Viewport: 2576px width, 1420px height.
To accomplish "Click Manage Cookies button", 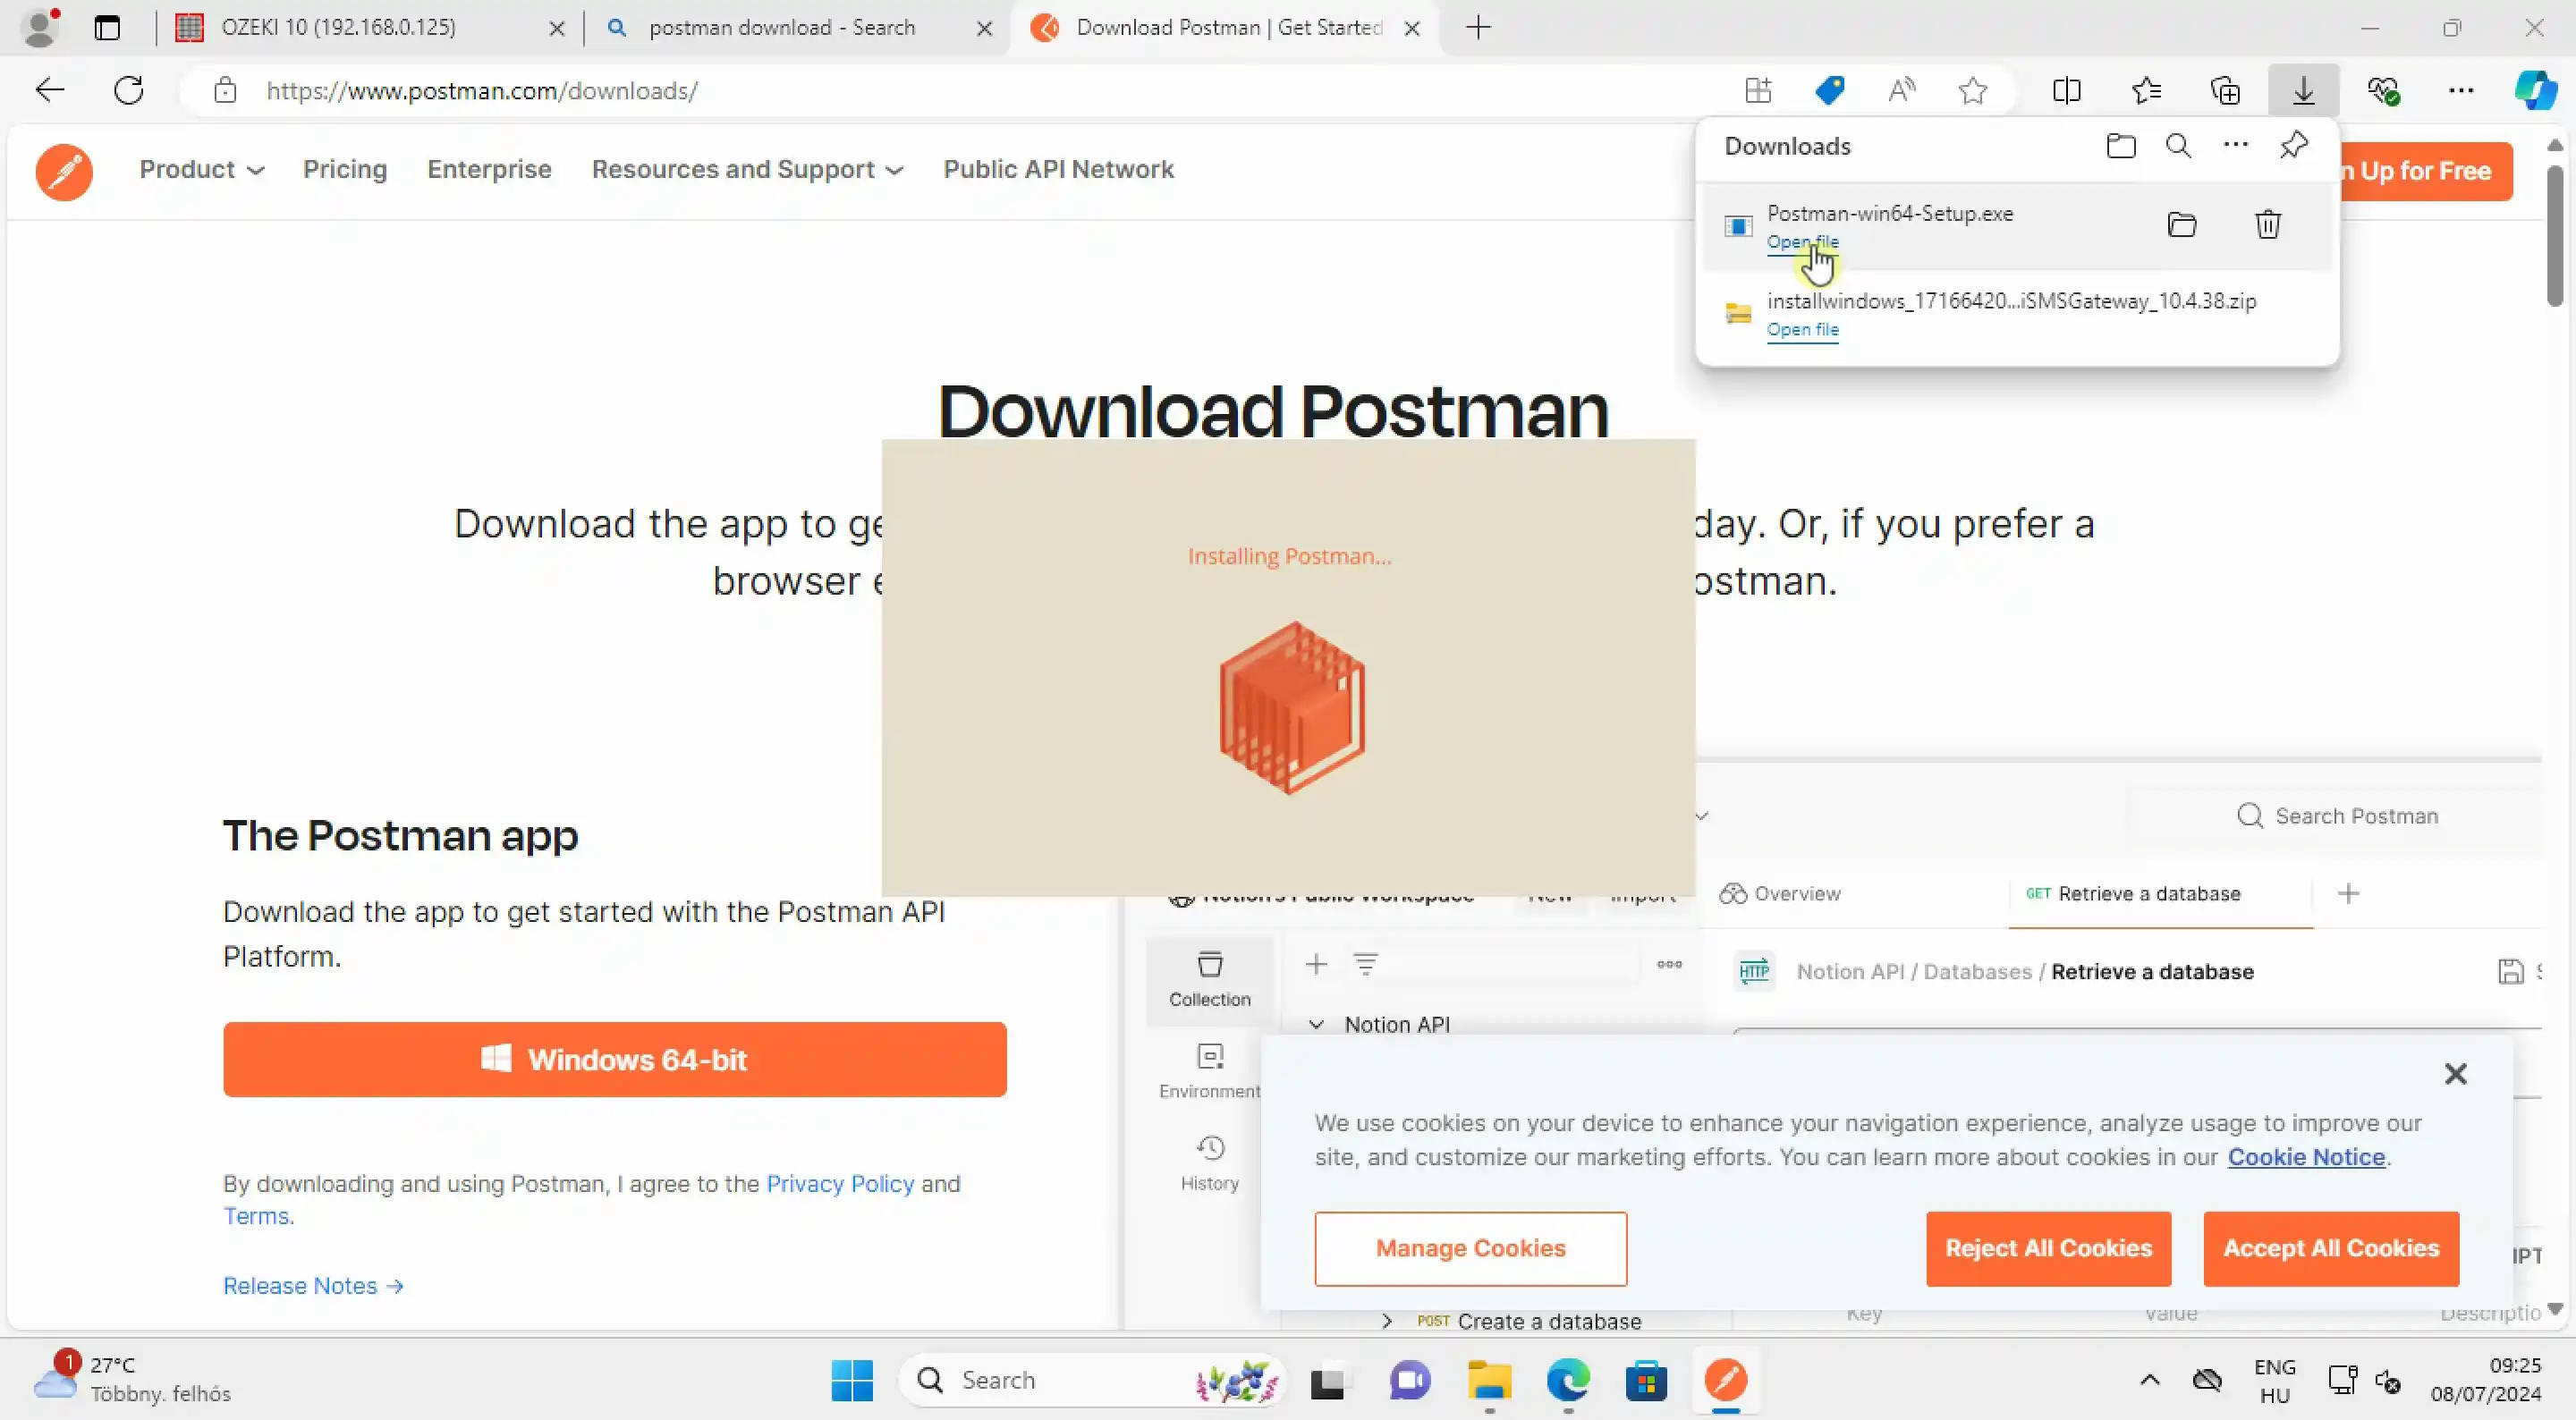I will (1471, 1249).
